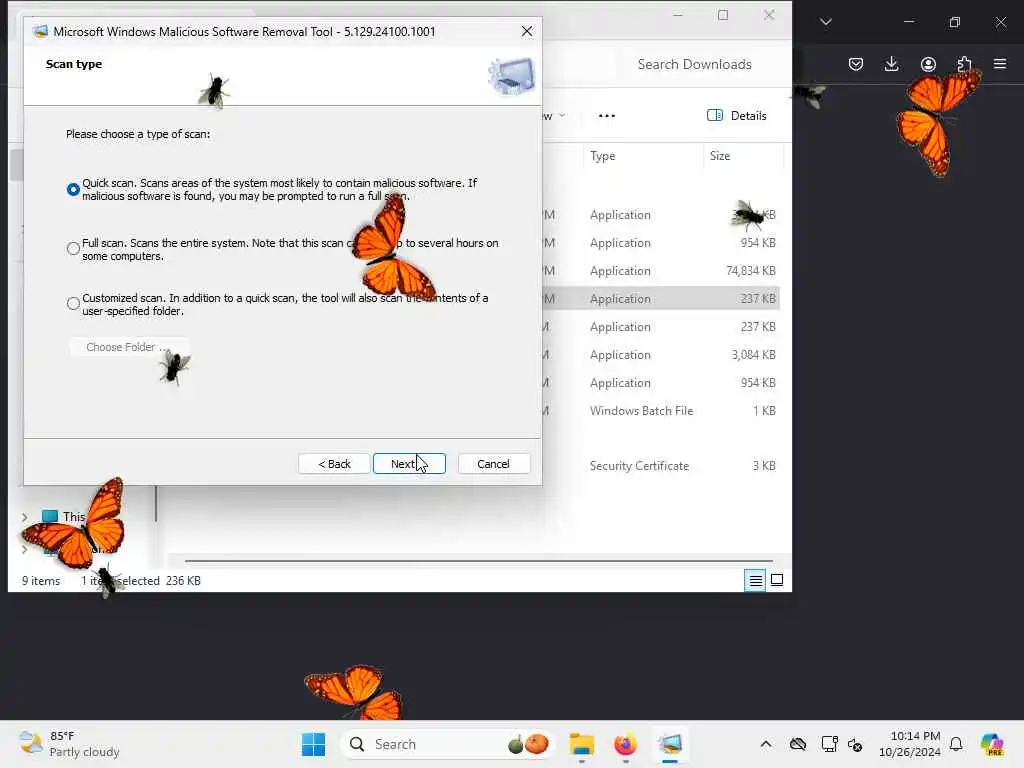
Task: Click the removal tool taskbar icon
Action: click(670, 744)
